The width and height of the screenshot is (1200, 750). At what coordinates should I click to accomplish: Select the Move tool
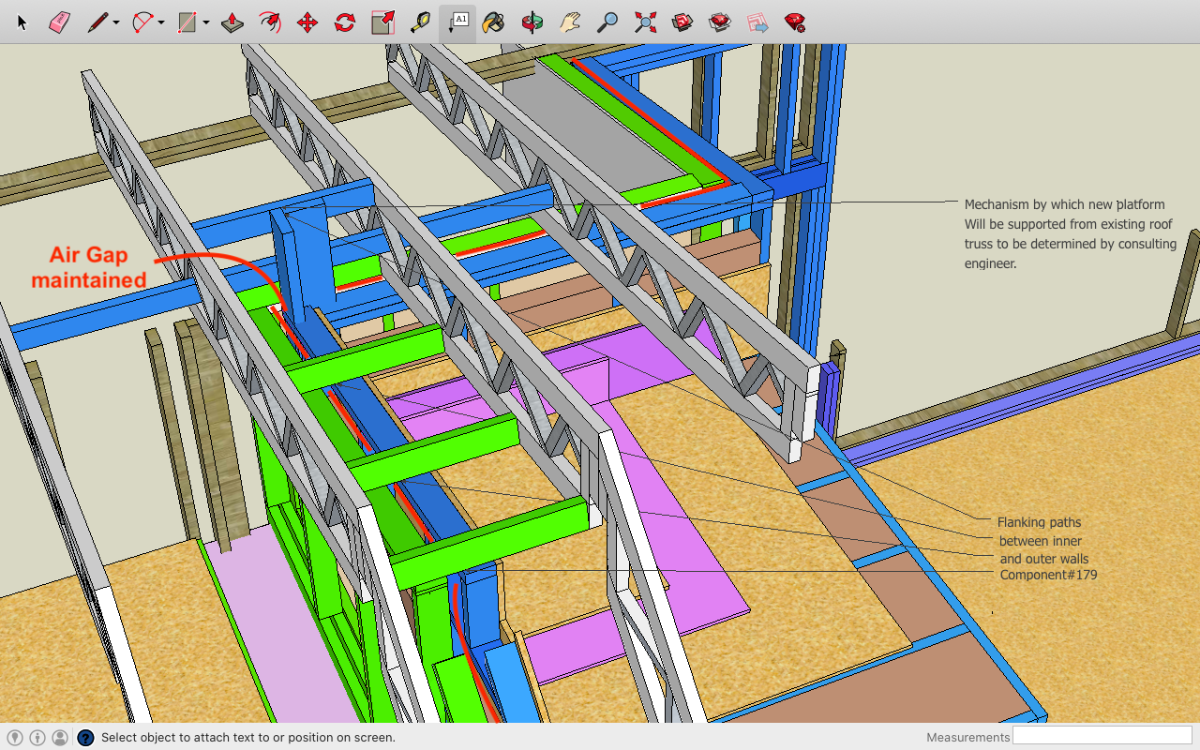click(x=307, y=21)
